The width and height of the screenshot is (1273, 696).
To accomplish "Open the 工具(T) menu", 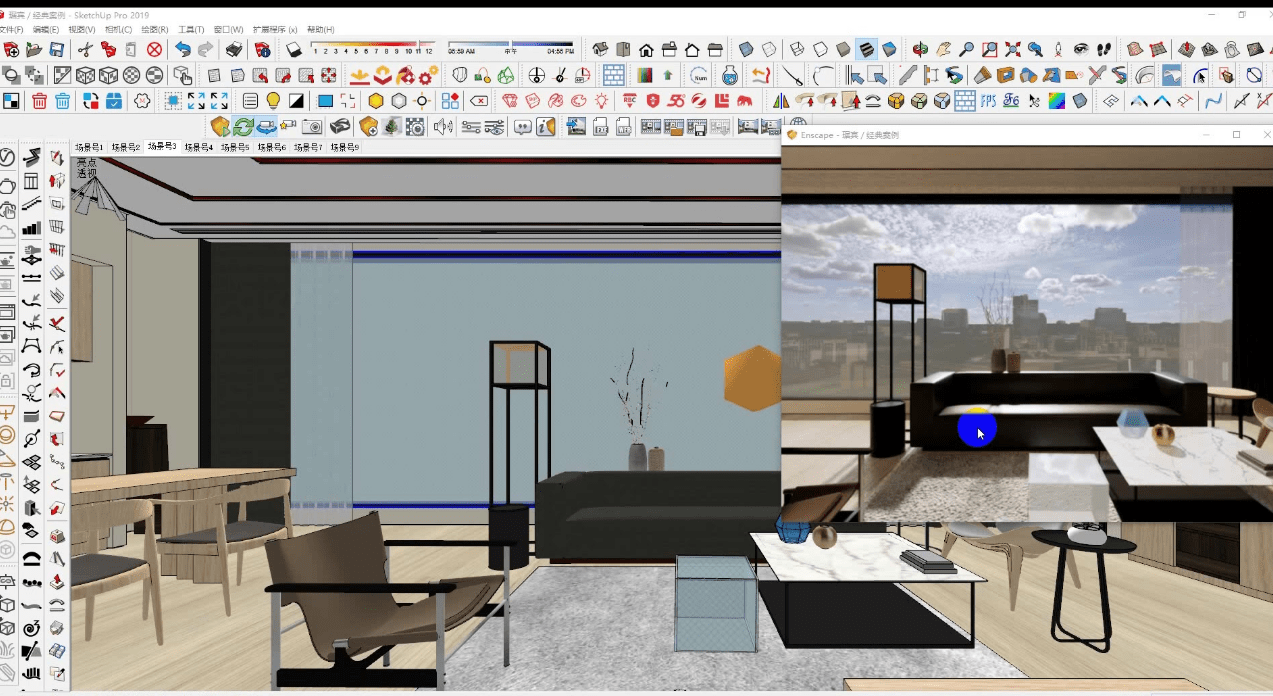I will click(x=191, y=30).
